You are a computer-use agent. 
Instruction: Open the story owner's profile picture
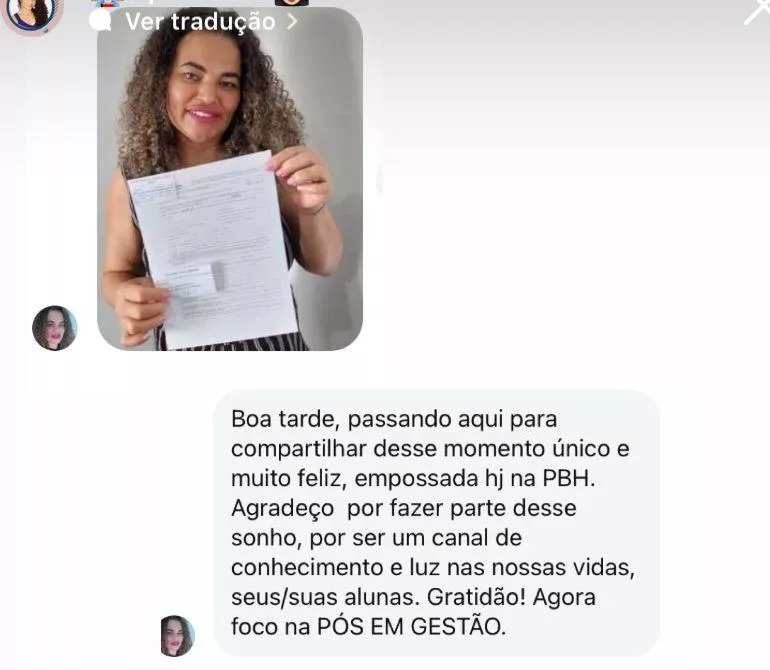point(32,16)
